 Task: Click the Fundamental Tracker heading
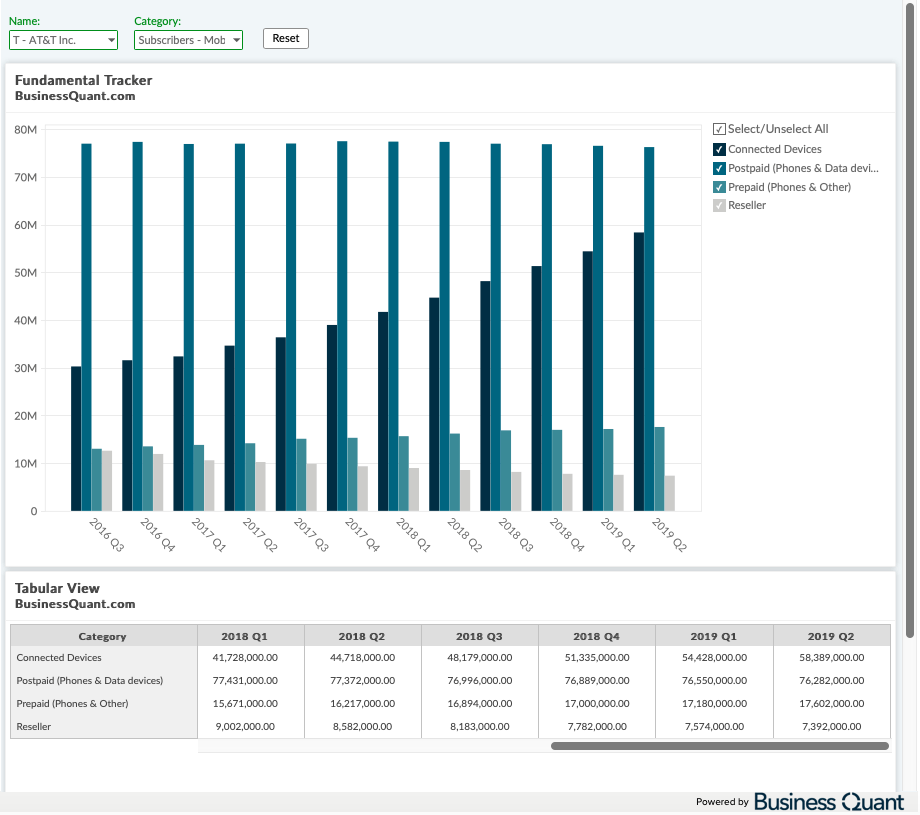[83, 80]
